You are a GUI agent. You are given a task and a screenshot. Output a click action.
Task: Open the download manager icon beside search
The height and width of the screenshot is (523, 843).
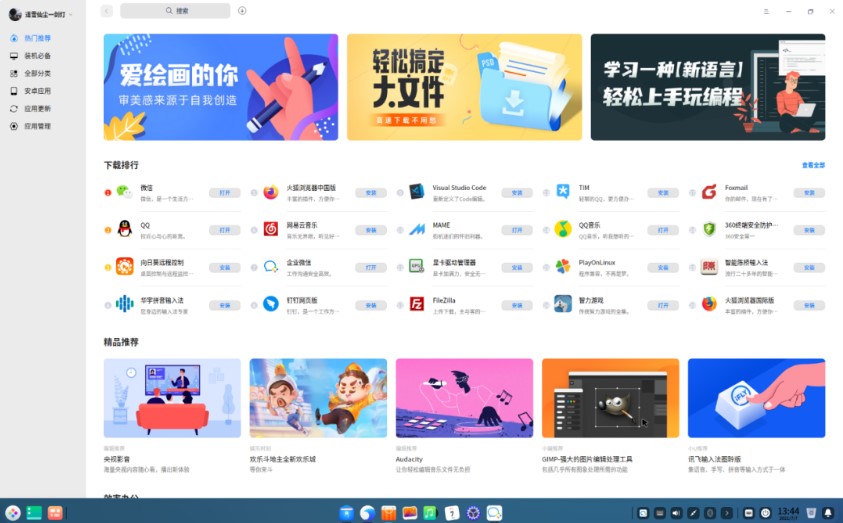242,11
